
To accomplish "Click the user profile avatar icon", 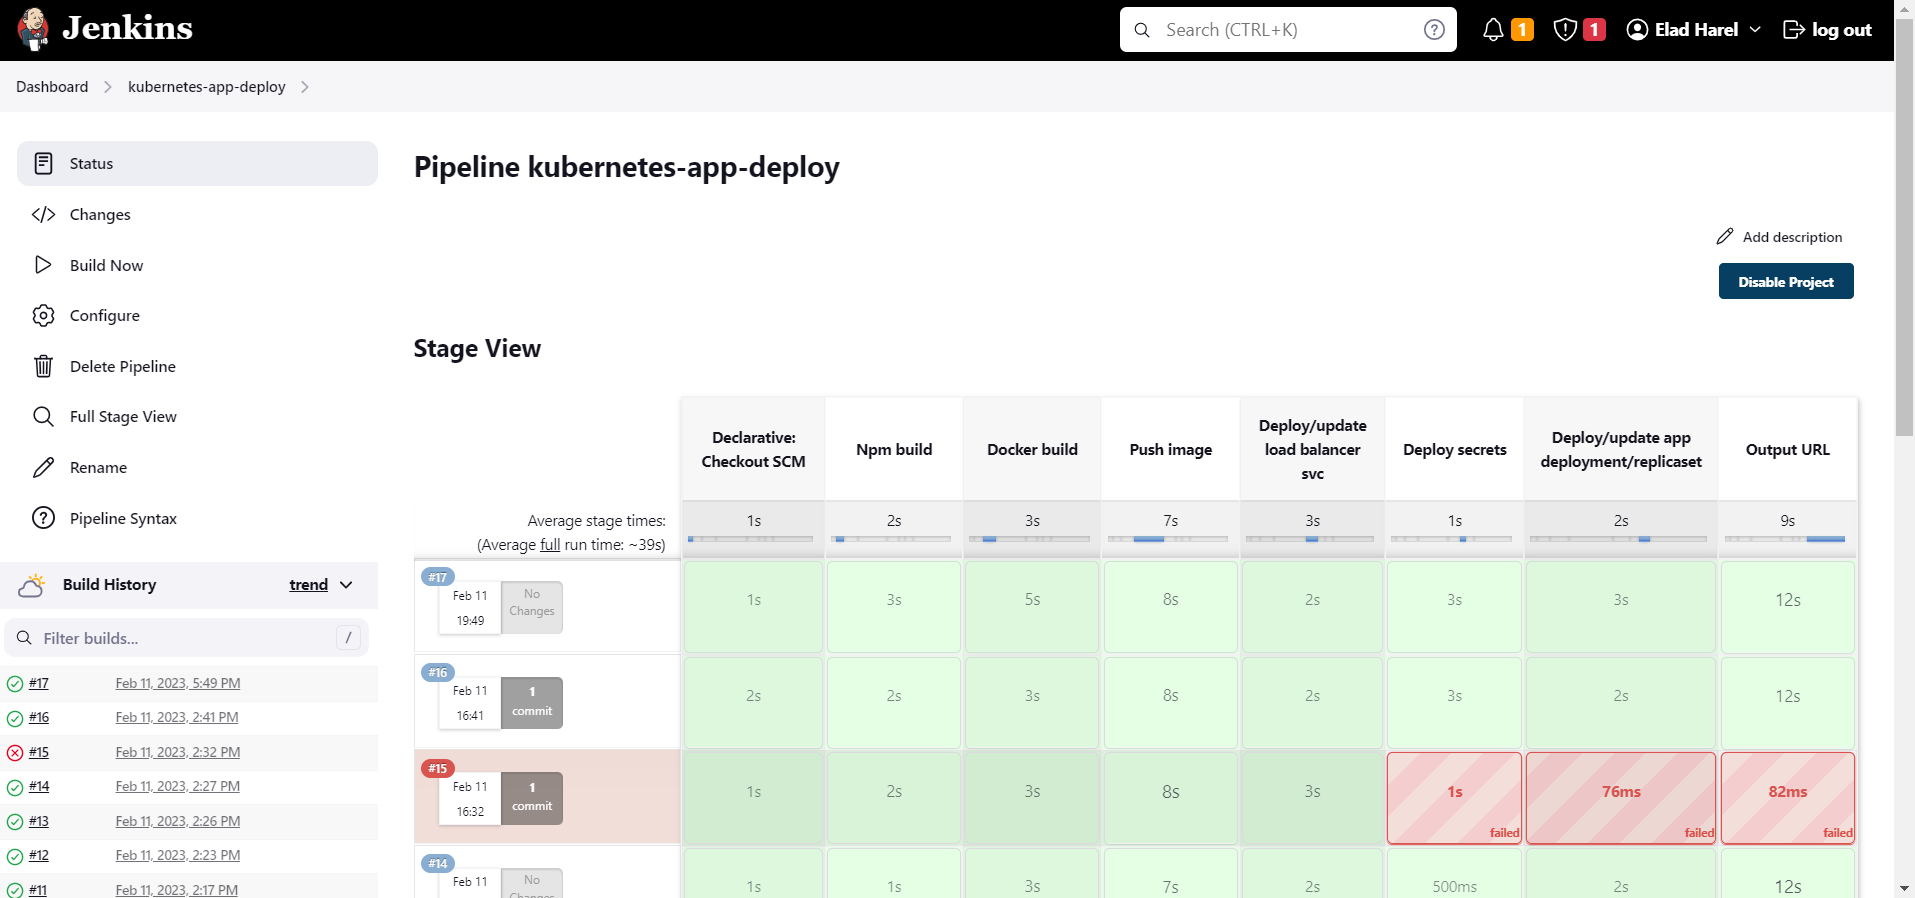I will [x=1637, y=30].
